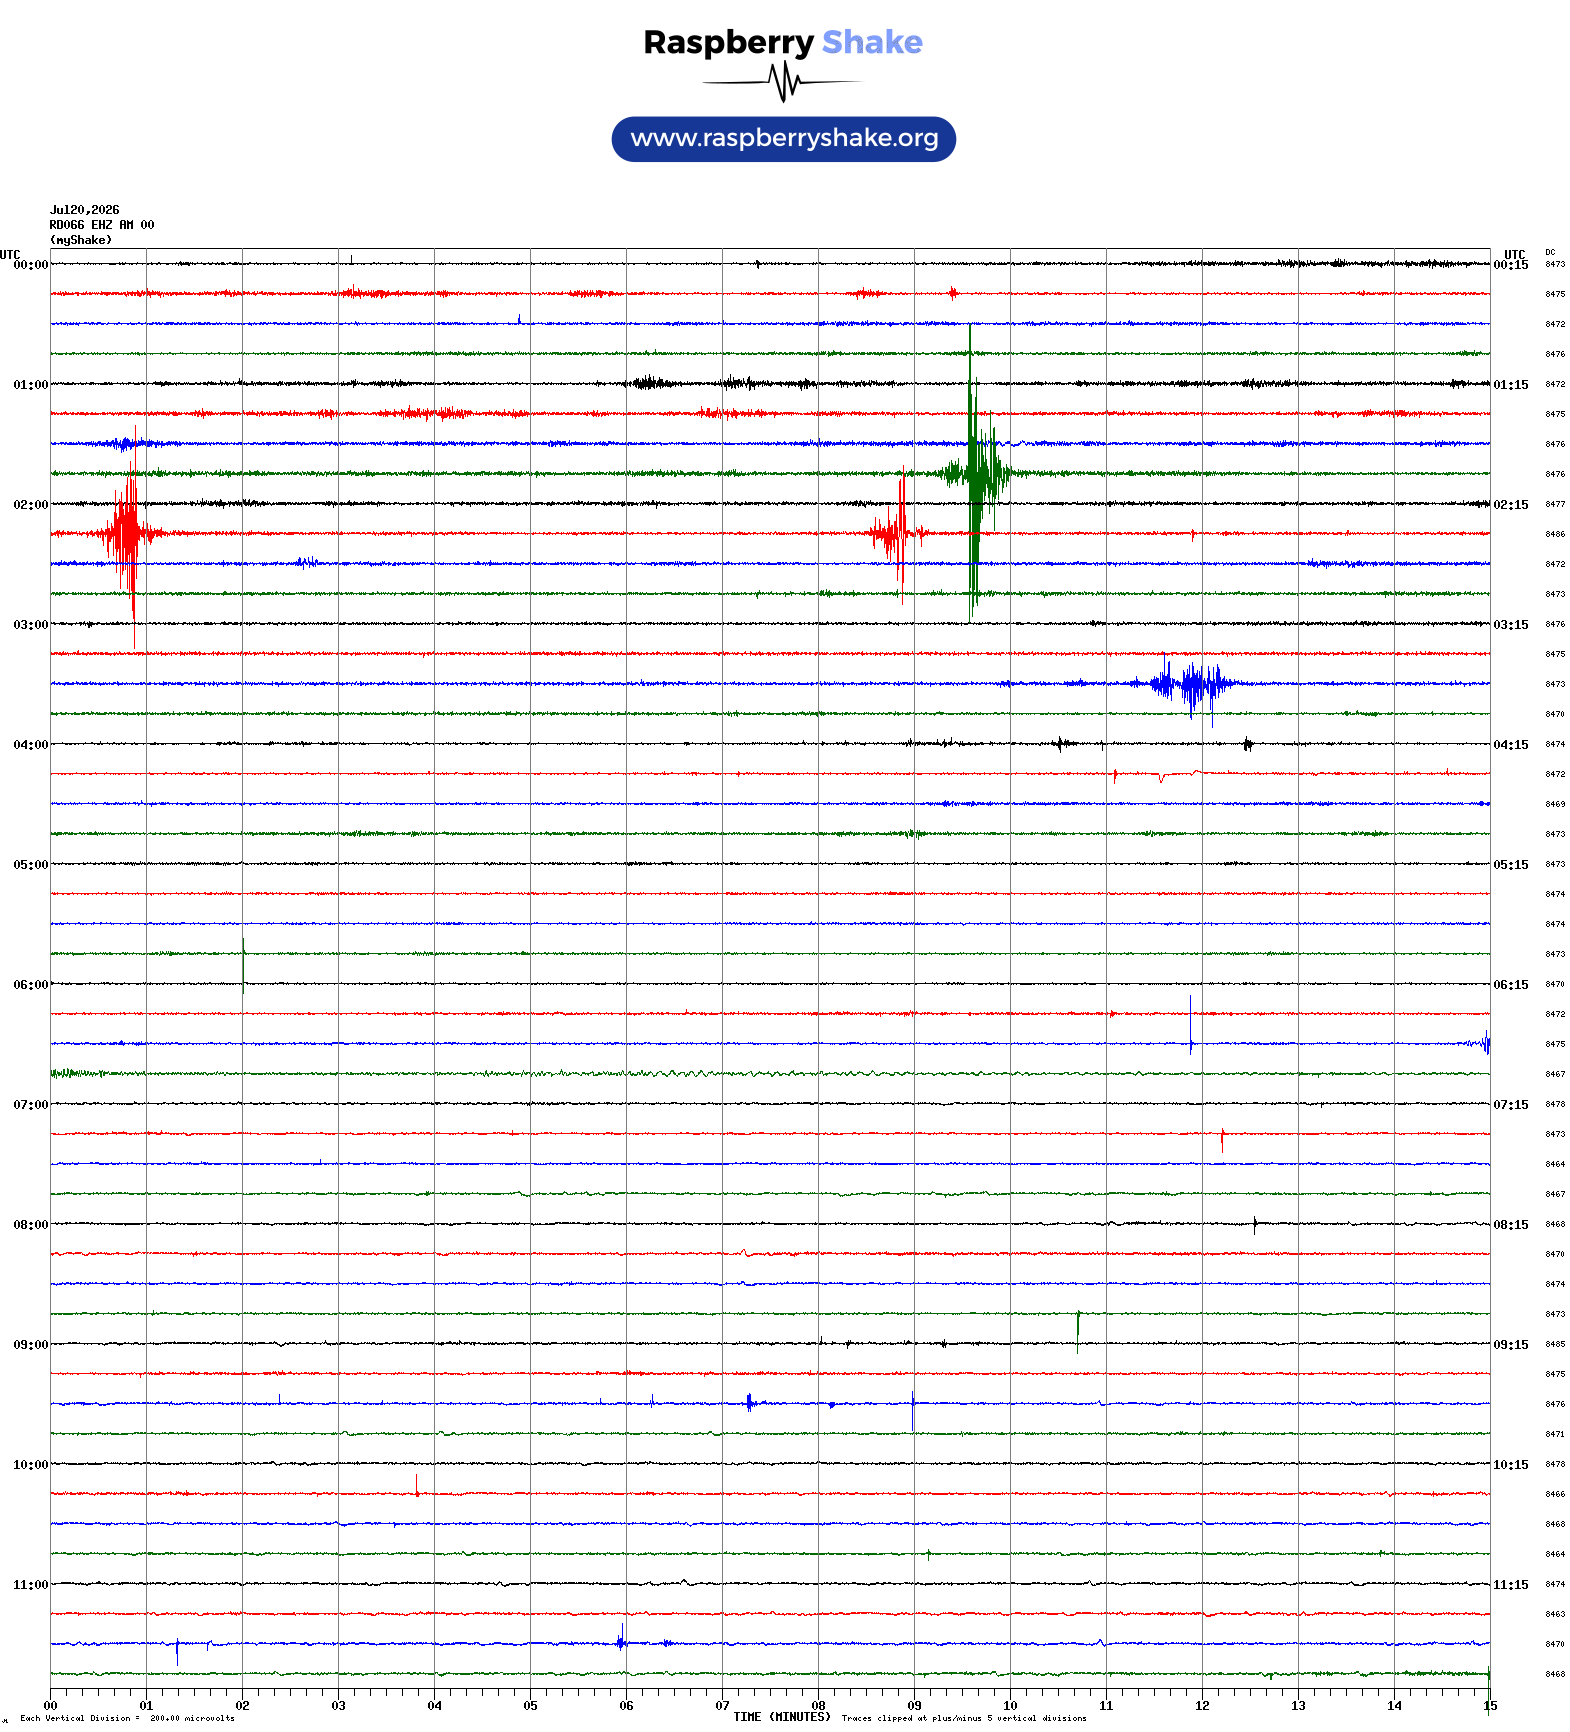Image resolution: width=1570 pixels, height=1732 pixels.
Task: Click the 08:15 label on the right
Action: coord(1511,1225)
